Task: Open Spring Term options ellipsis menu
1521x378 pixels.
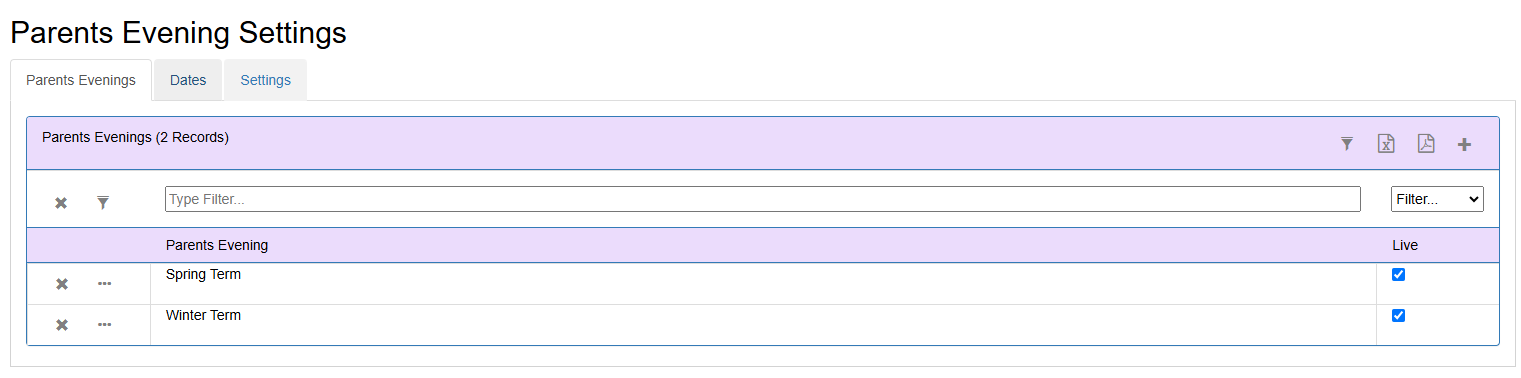Action: (104, 284)
